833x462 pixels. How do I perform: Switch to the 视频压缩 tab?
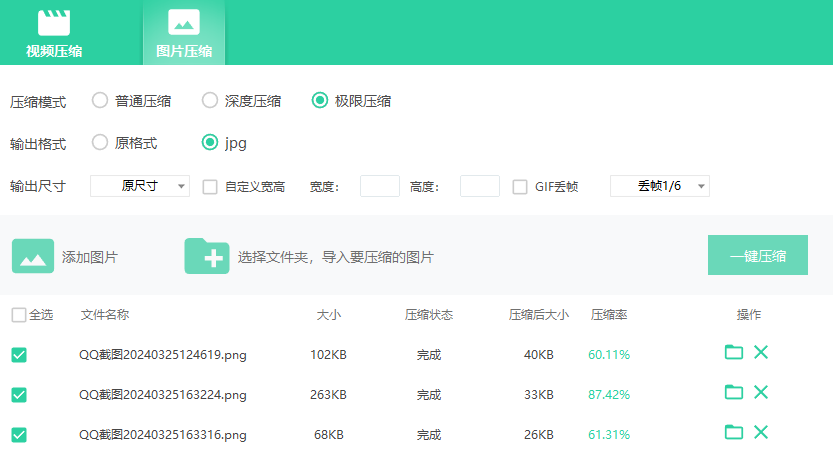pos(54,33)
